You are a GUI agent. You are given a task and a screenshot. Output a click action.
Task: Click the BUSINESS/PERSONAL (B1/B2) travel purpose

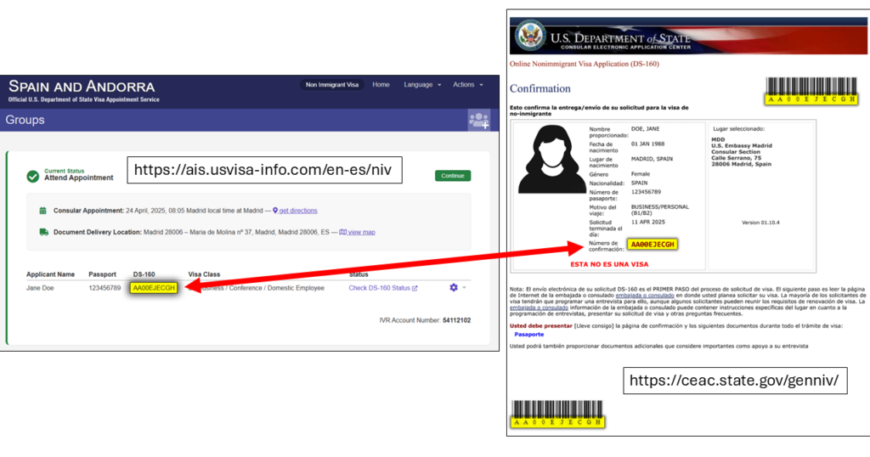660,210
